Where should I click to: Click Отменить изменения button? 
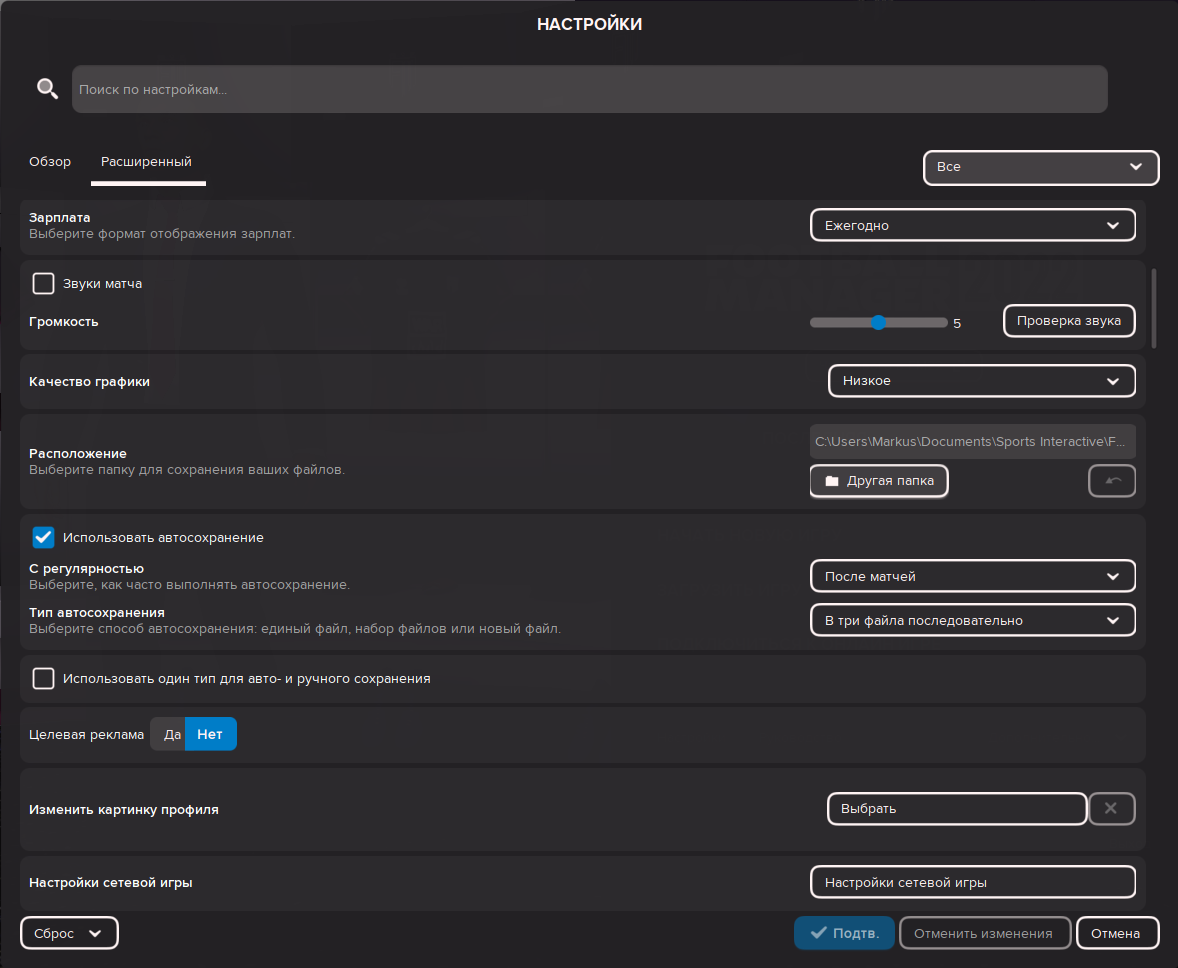984,933
